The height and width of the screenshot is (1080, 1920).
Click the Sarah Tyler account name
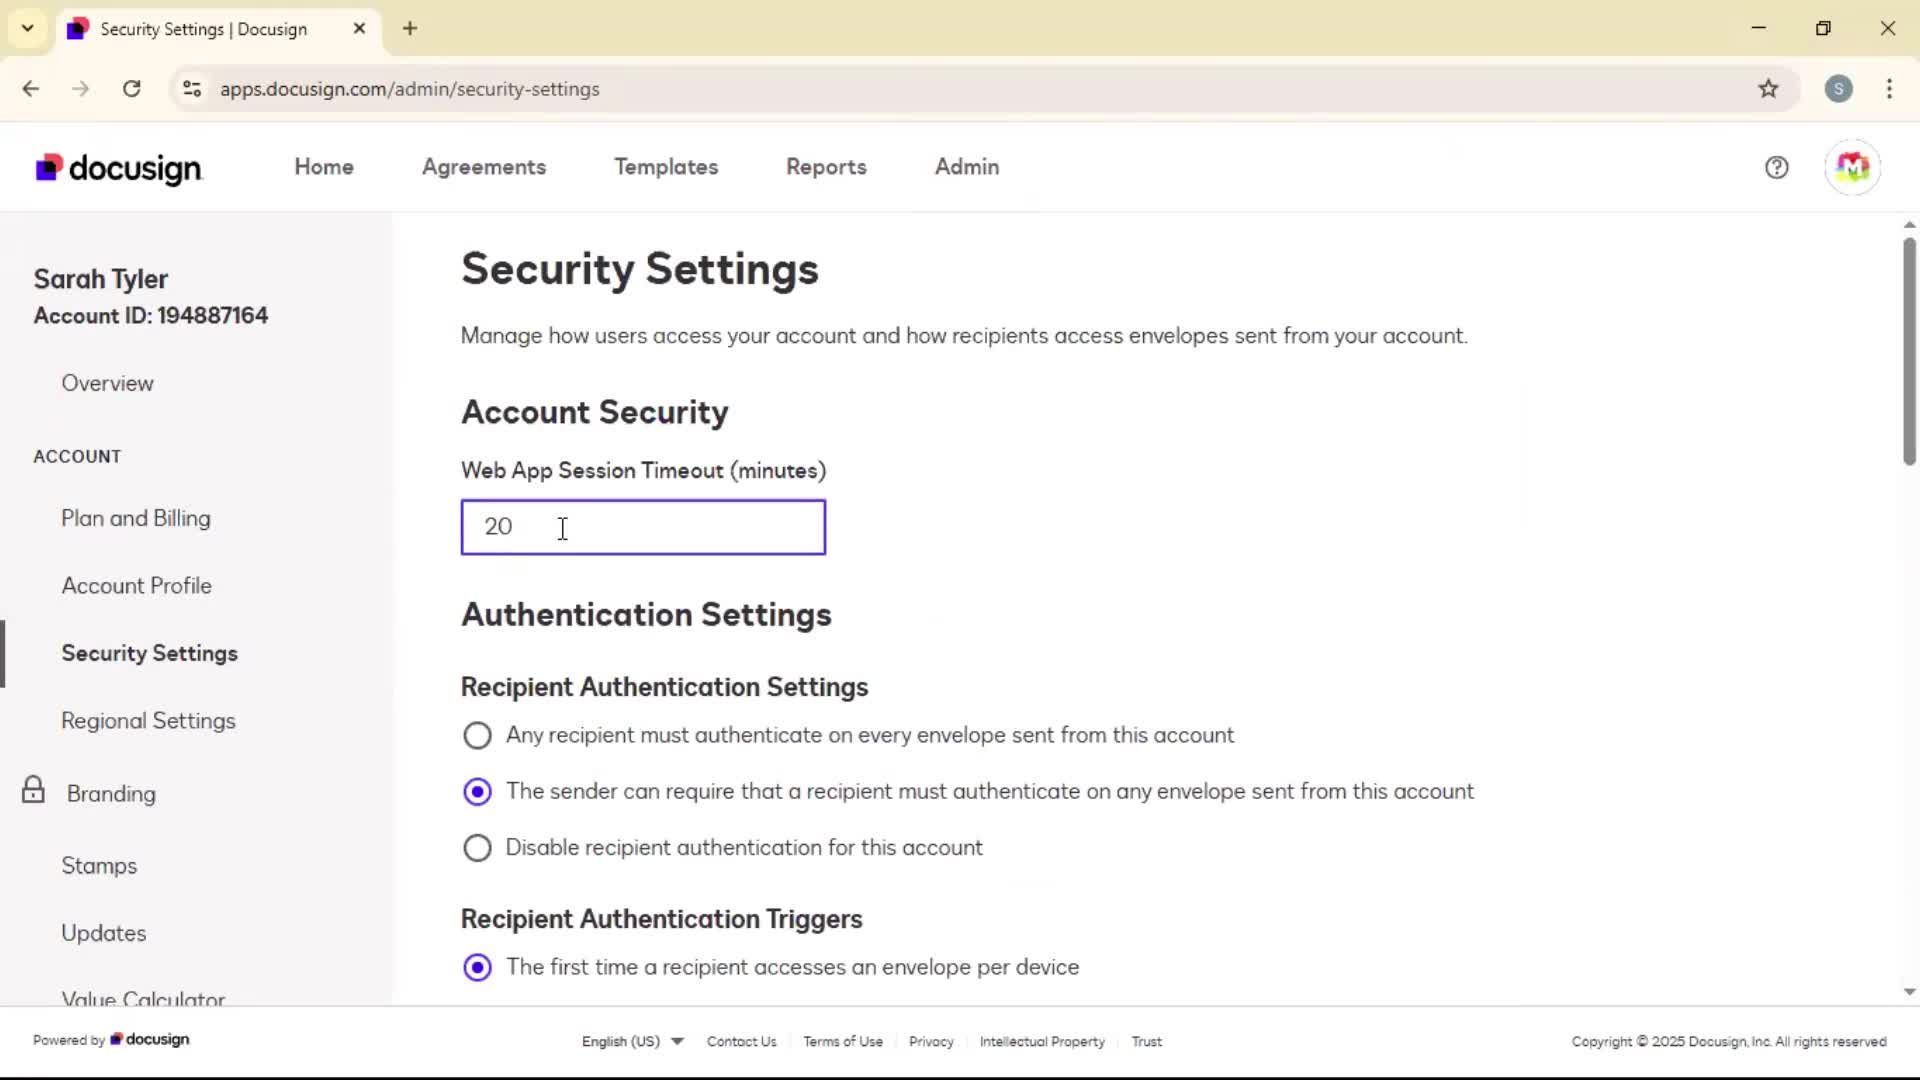[x=100, y=279]
